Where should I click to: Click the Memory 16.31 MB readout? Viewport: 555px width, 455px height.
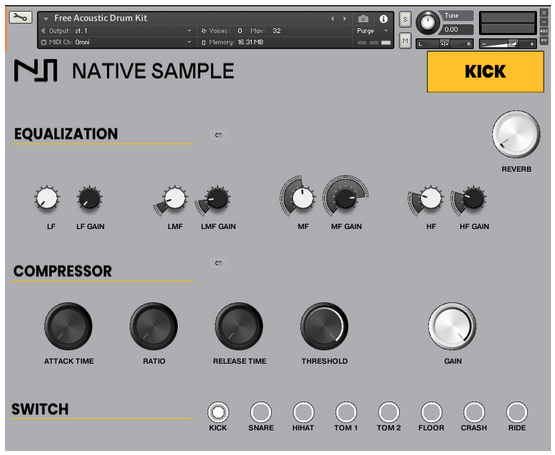(x=233, y=42)
